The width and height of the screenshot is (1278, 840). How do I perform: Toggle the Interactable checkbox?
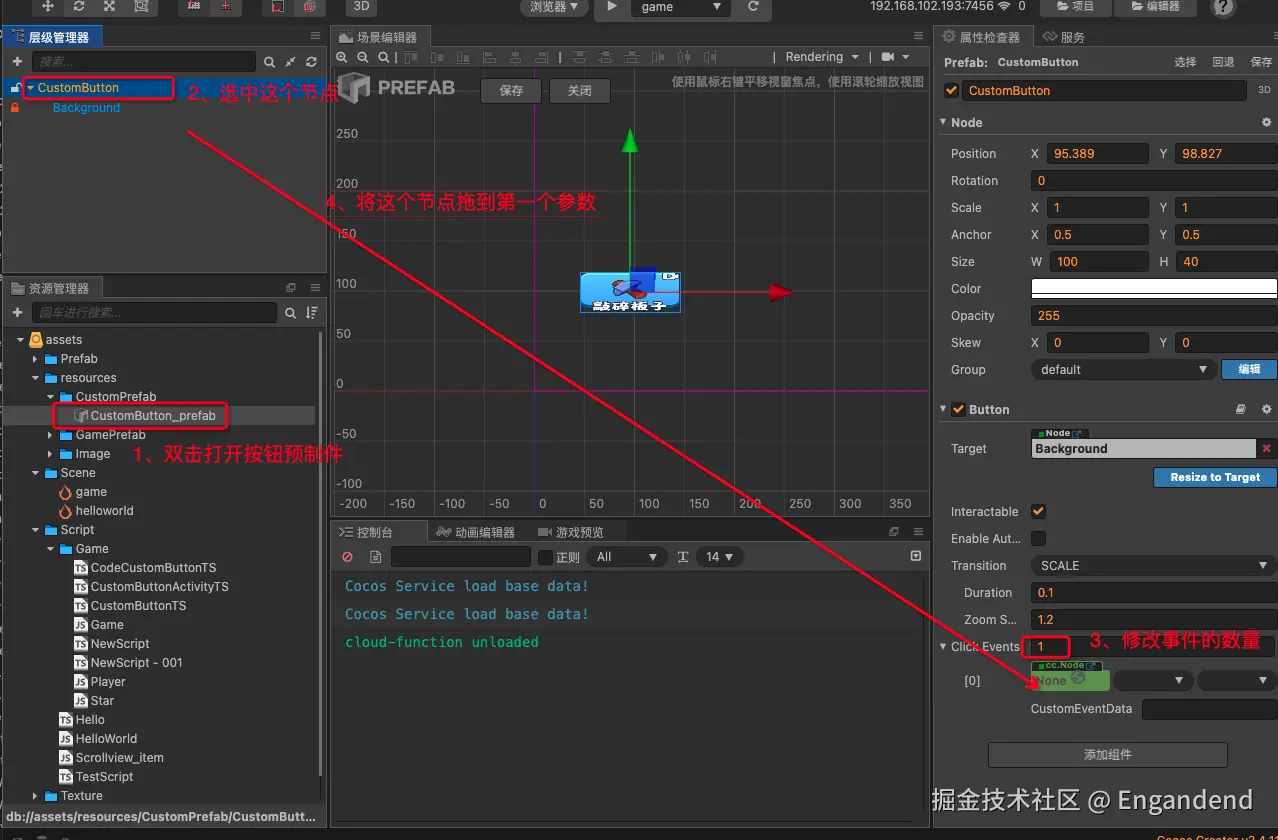(x=1038, y=511)
